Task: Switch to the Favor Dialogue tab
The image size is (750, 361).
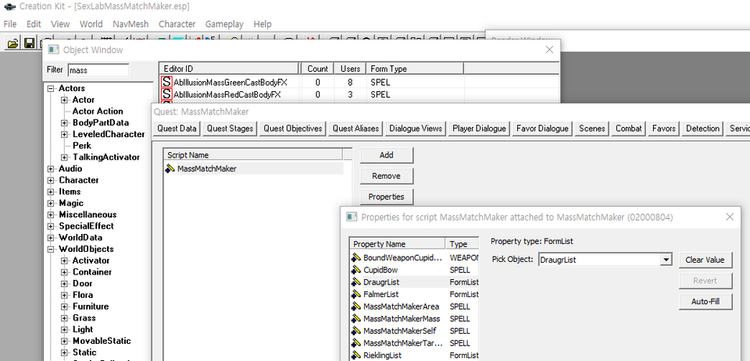Action: [542, 128]
